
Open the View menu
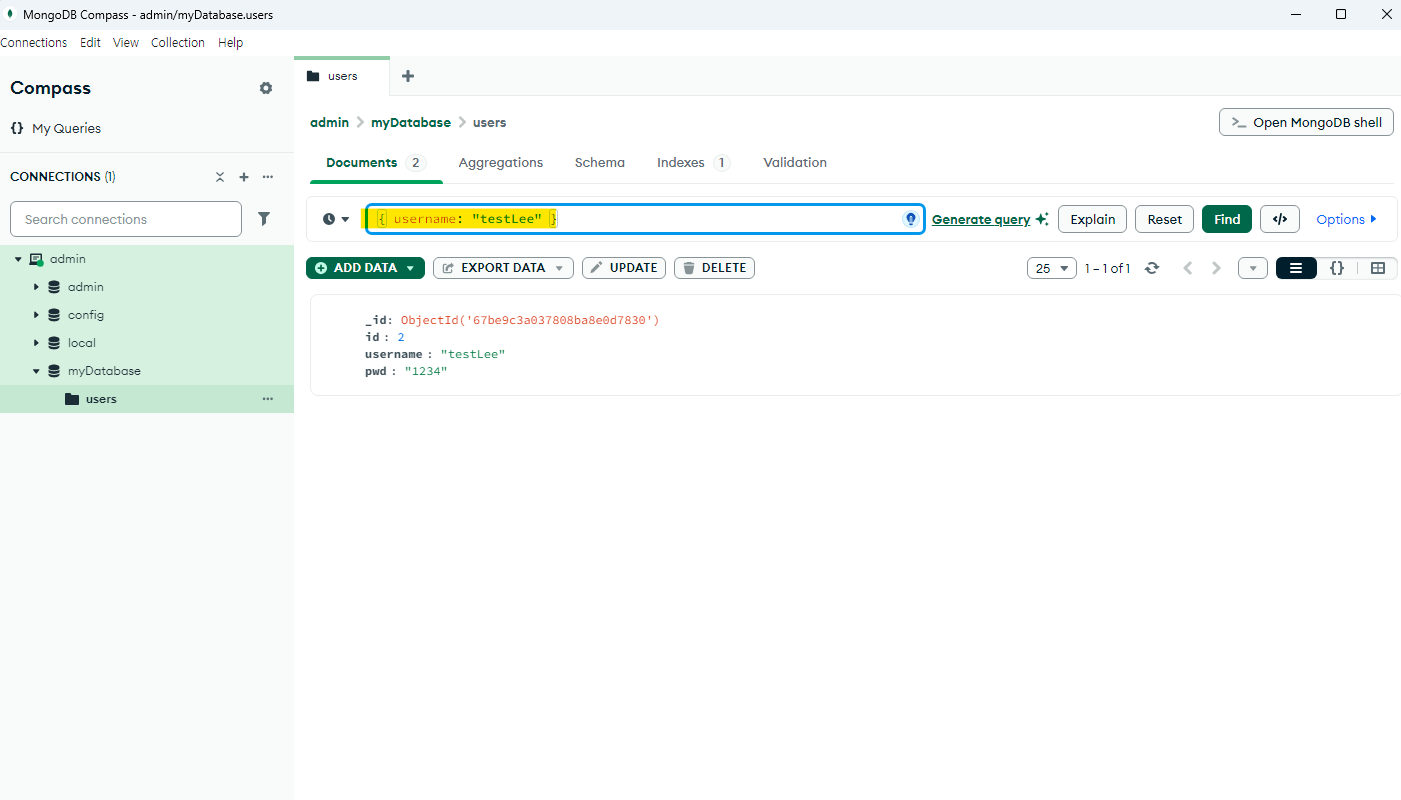[126, 43]
